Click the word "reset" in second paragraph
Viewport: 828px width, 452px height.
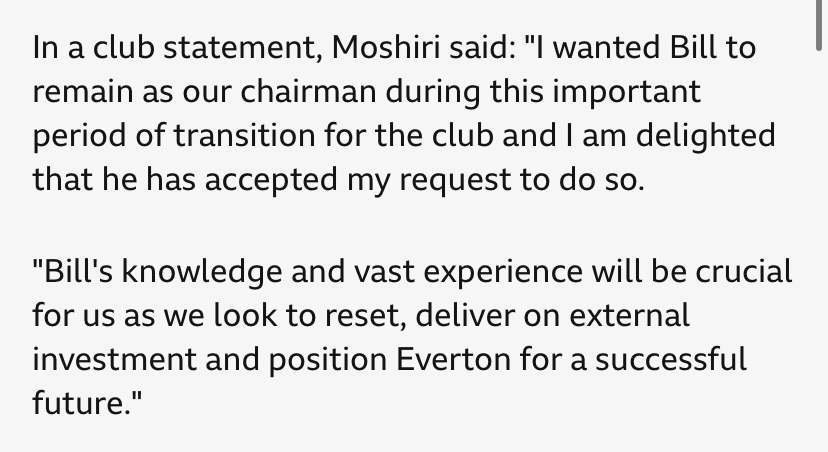365,316
